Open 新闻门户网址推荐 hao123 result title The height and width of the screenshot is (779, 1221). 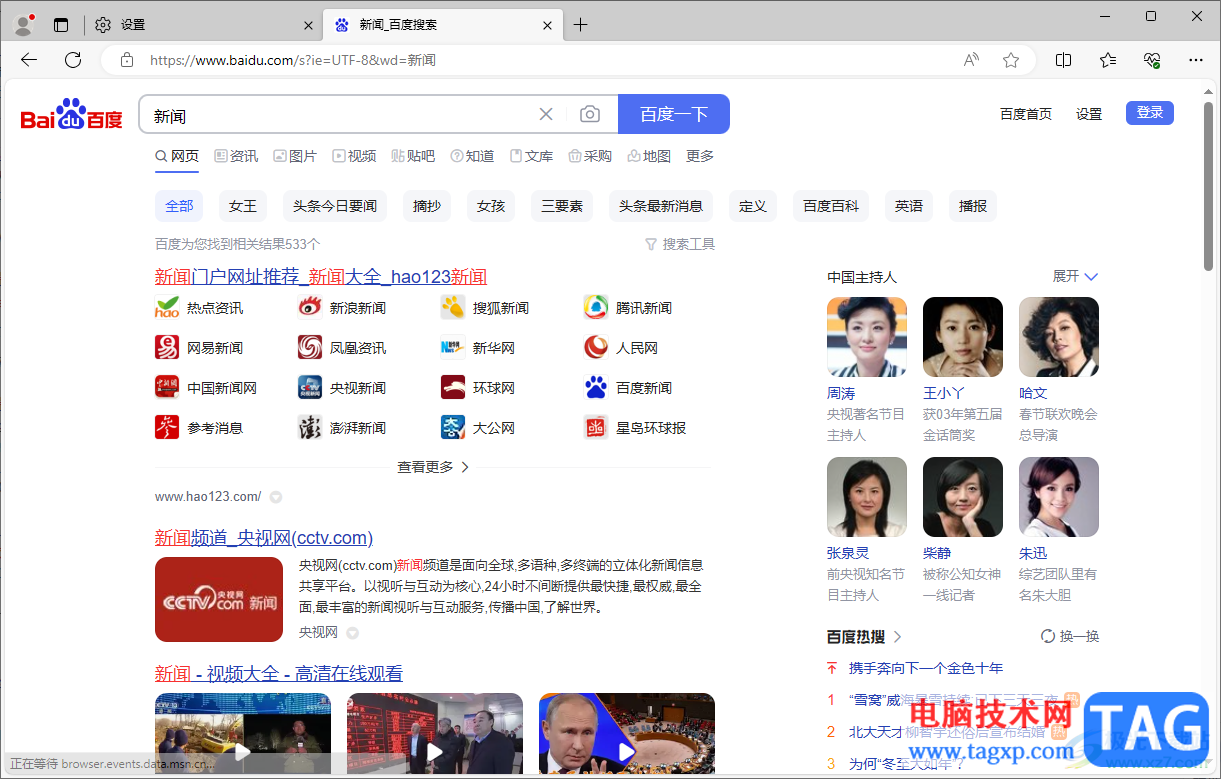[321, 277]
